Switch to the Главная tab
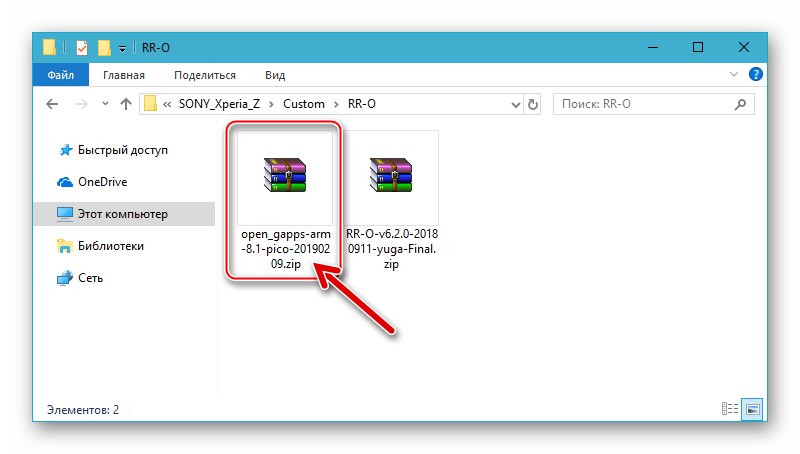Screen dimensions: 800x454 pos(124,75)
